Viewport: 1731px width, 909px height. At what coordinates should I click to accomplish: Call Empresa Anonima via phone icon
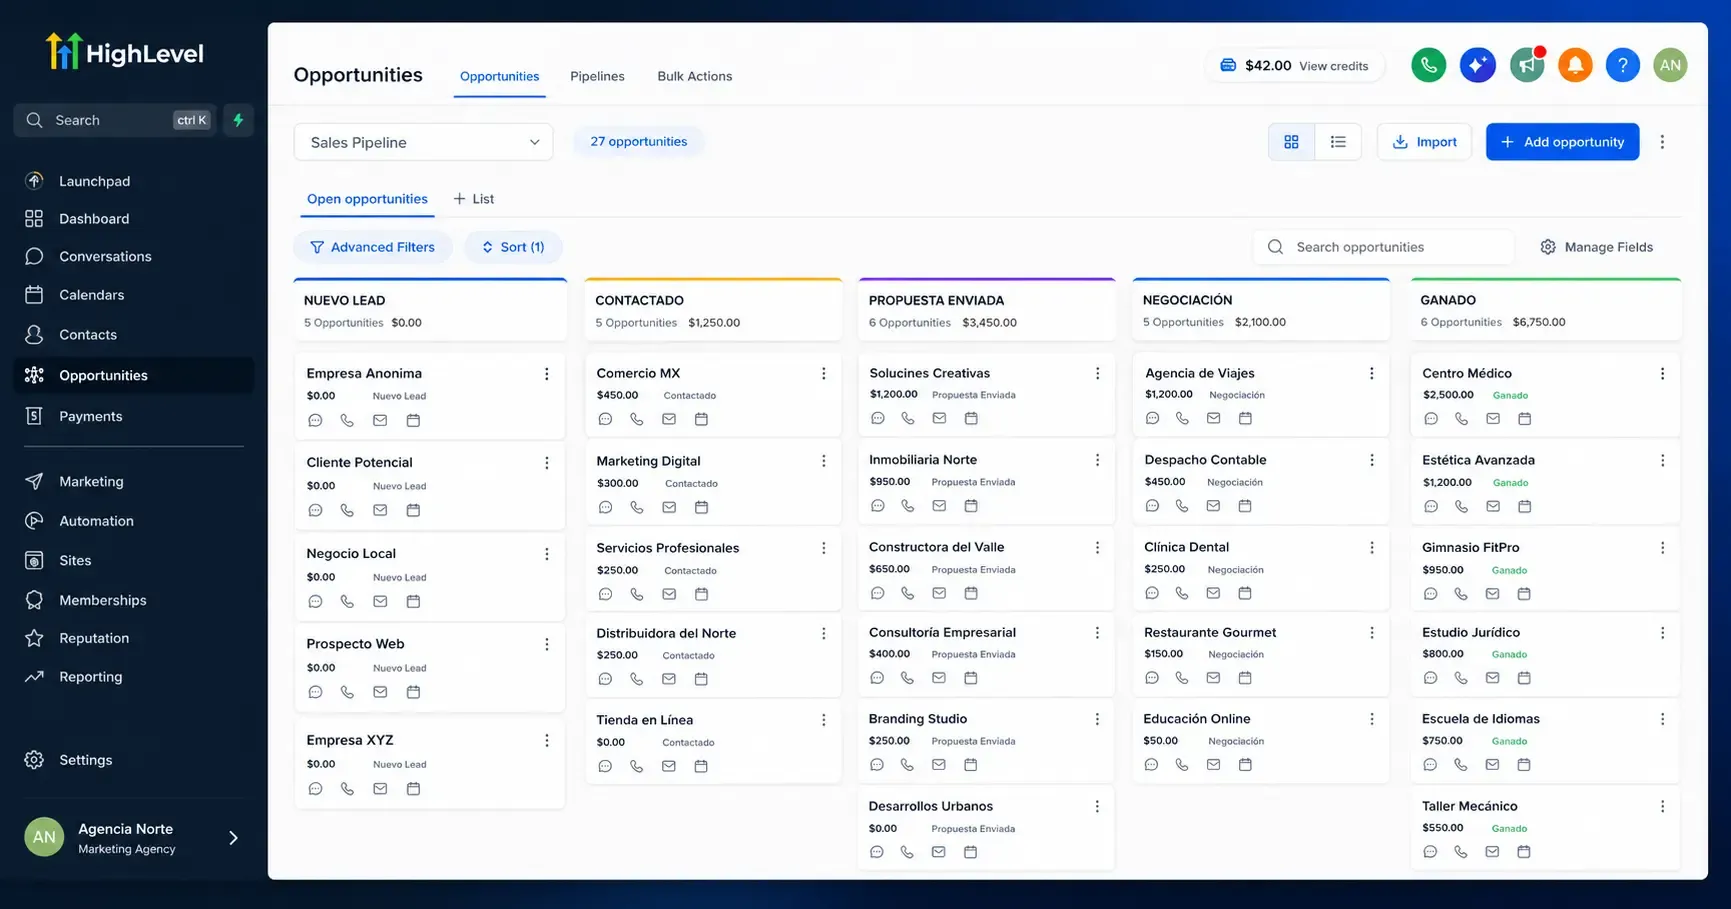tap(347, 421)
